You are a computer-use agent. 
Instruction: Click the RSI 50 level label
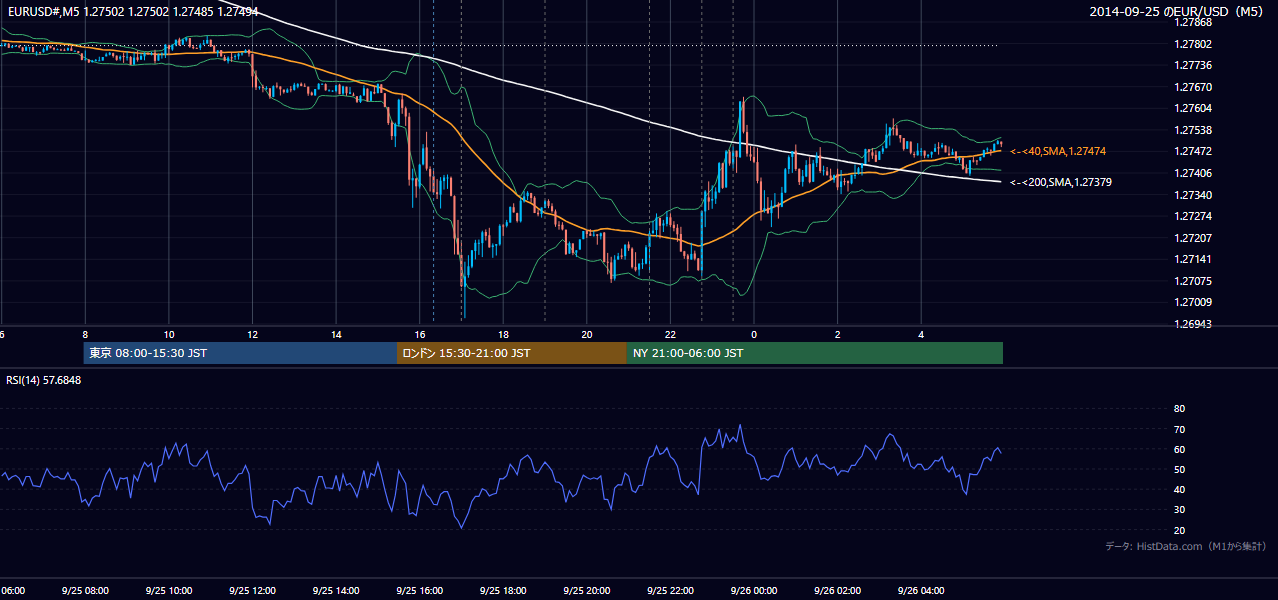pos(1179,469)
